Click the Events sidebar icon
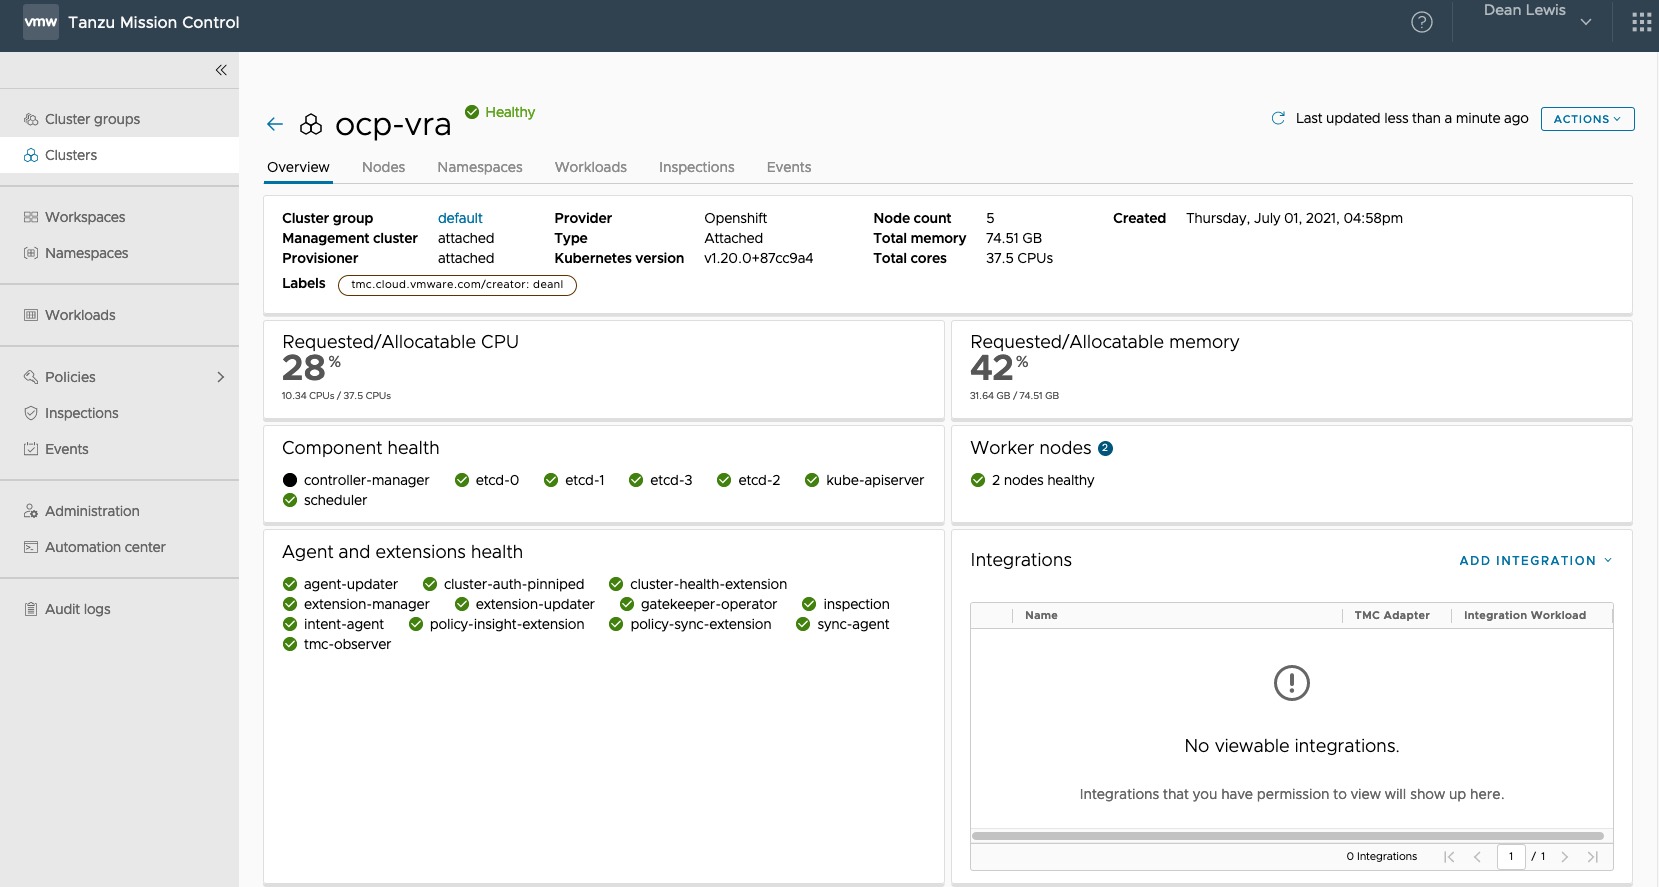This screenshot has width=1659, height=887. (31, 449)
